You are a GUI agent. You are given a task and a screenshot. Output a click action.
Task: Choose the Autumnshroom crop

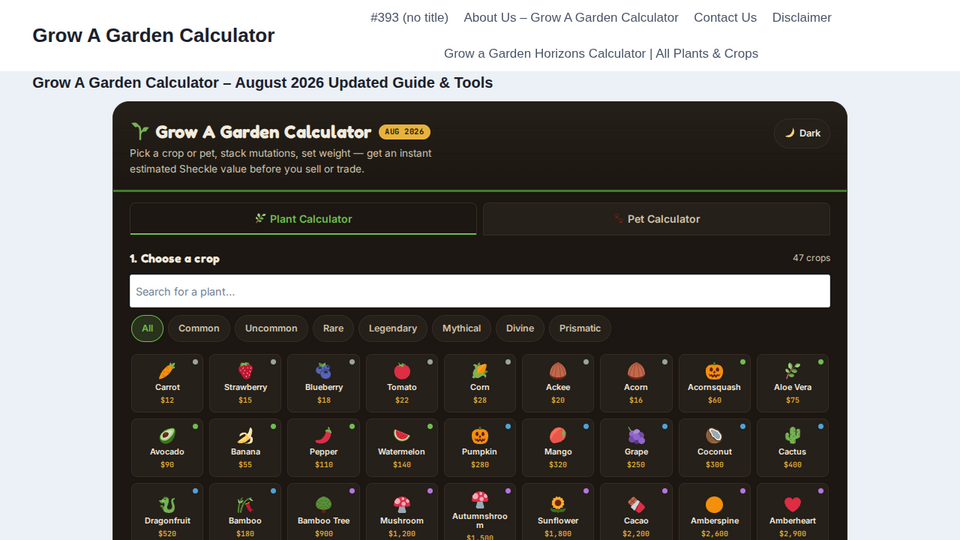[x=480, y=513]
